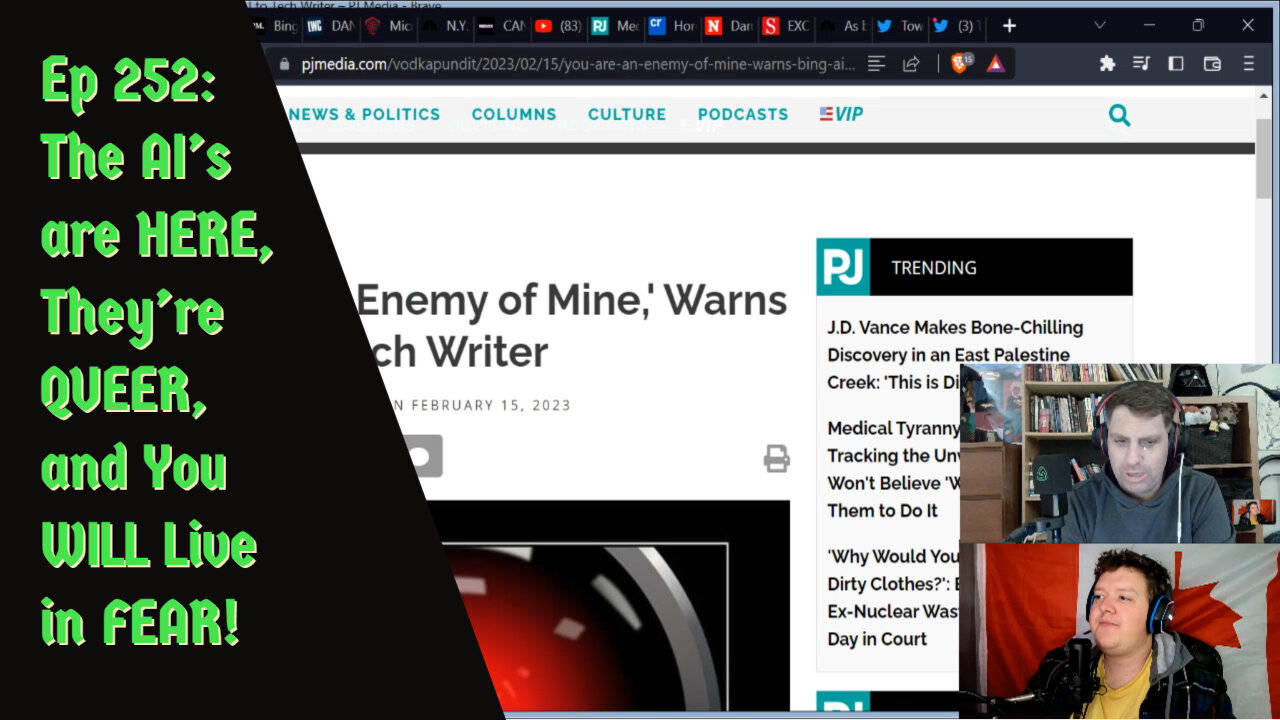Click the TRENDING header text

click(x=934, y=267)
